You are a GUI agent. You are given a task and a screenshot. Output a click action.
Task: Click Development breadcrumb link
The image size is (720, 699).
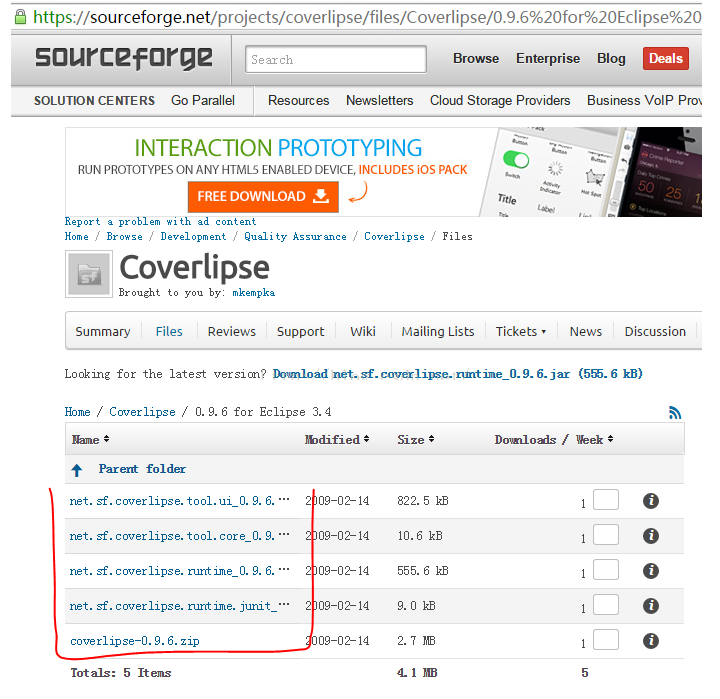click(x=193, y=237)
